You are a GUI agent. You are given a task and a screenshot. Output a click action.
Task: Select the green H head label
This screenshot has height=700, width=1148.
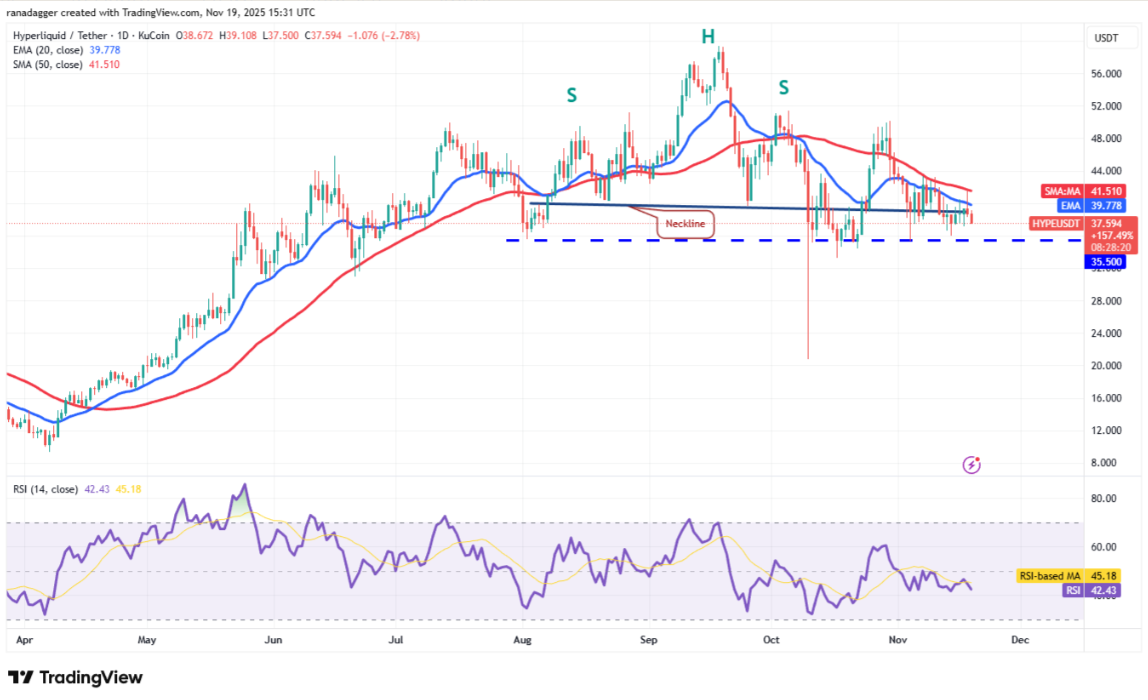point(707,37)
